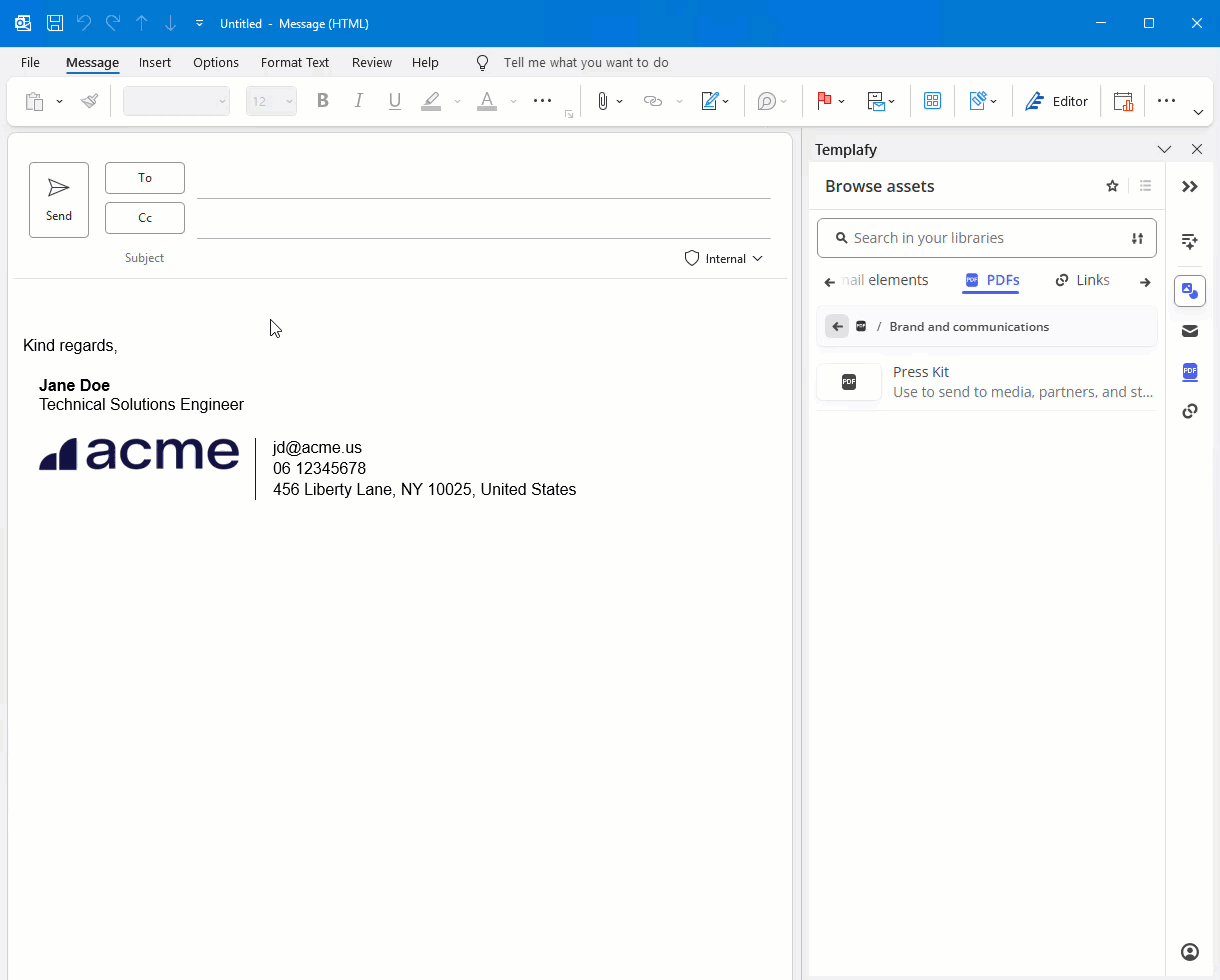Click into the Cc recipients field

[483, 222]
